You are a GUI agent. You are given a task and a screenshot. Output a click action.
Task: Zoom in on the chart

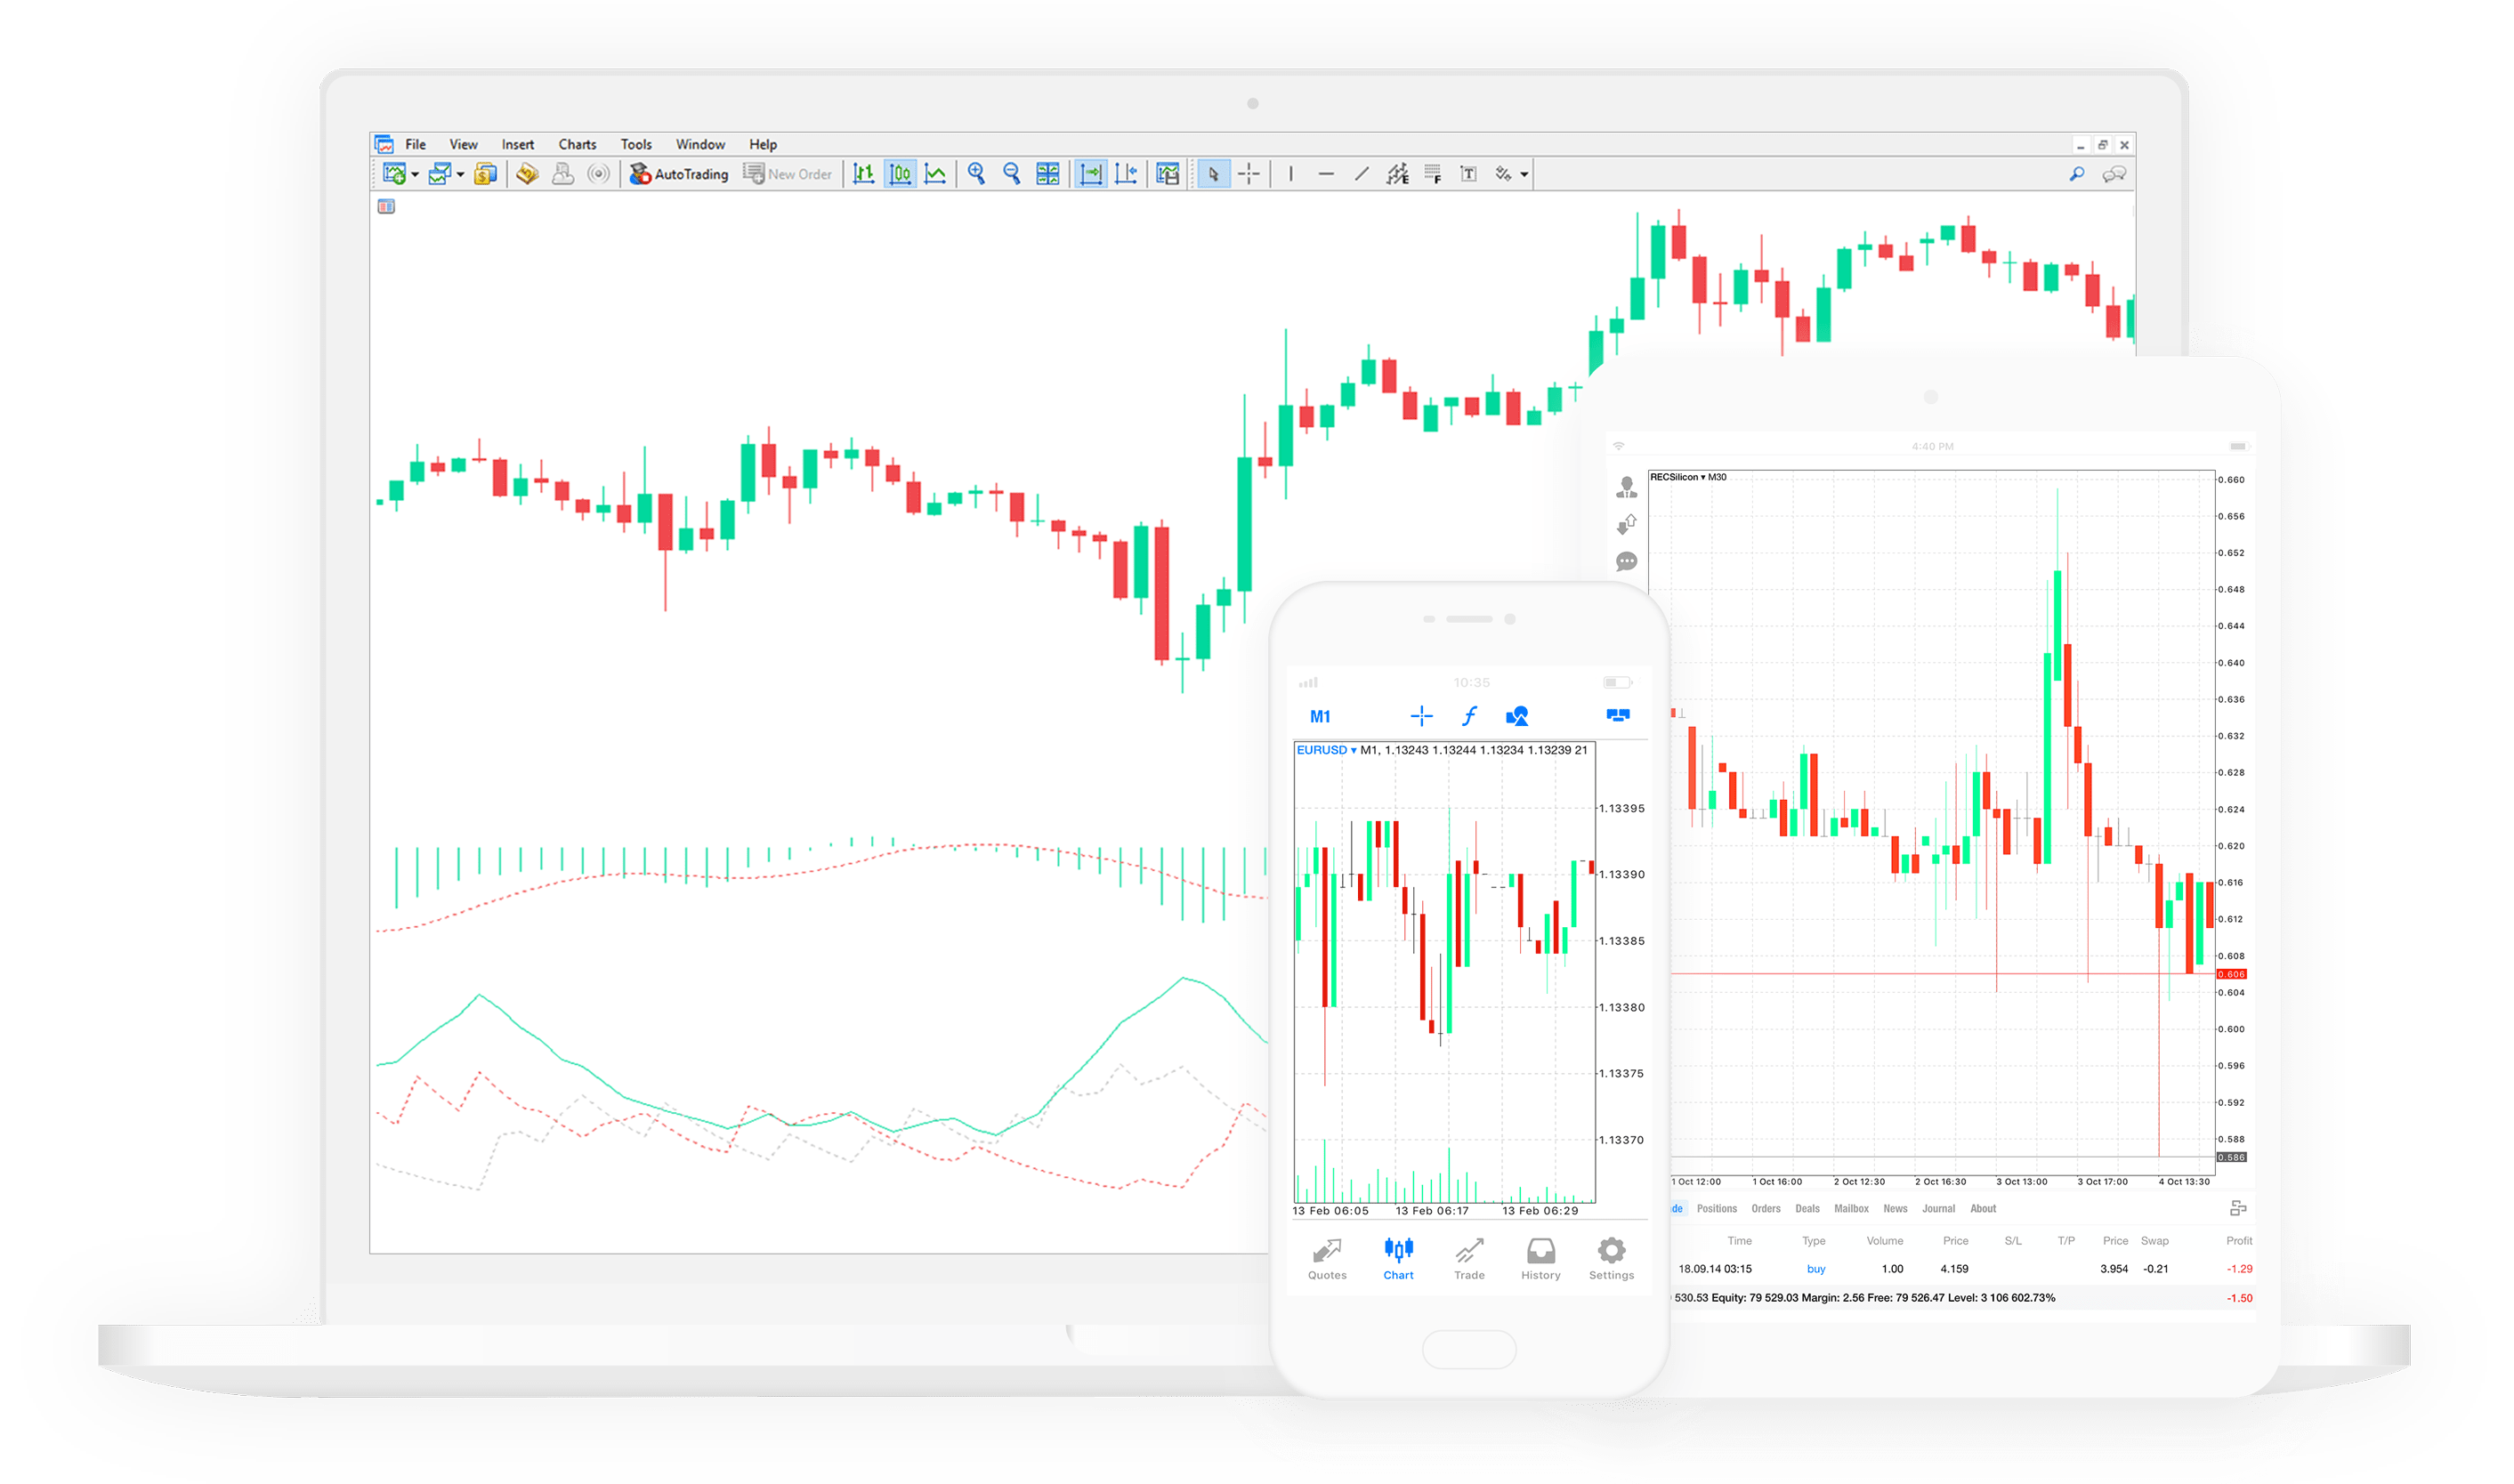pyautogui.click(x=976, y=174)
